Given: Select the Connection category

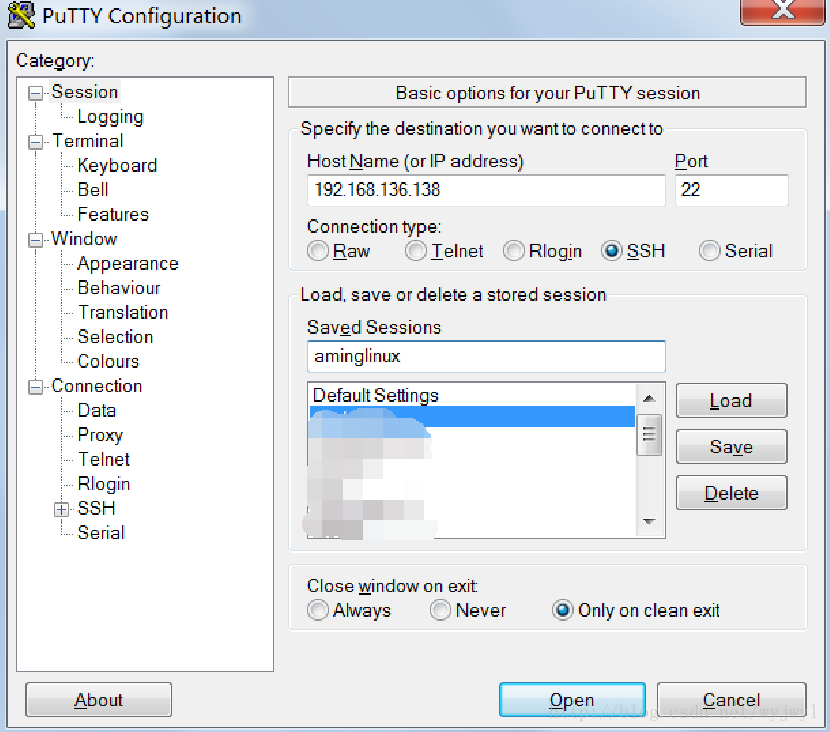Looking at the screenshot, I should pos(96,386).
